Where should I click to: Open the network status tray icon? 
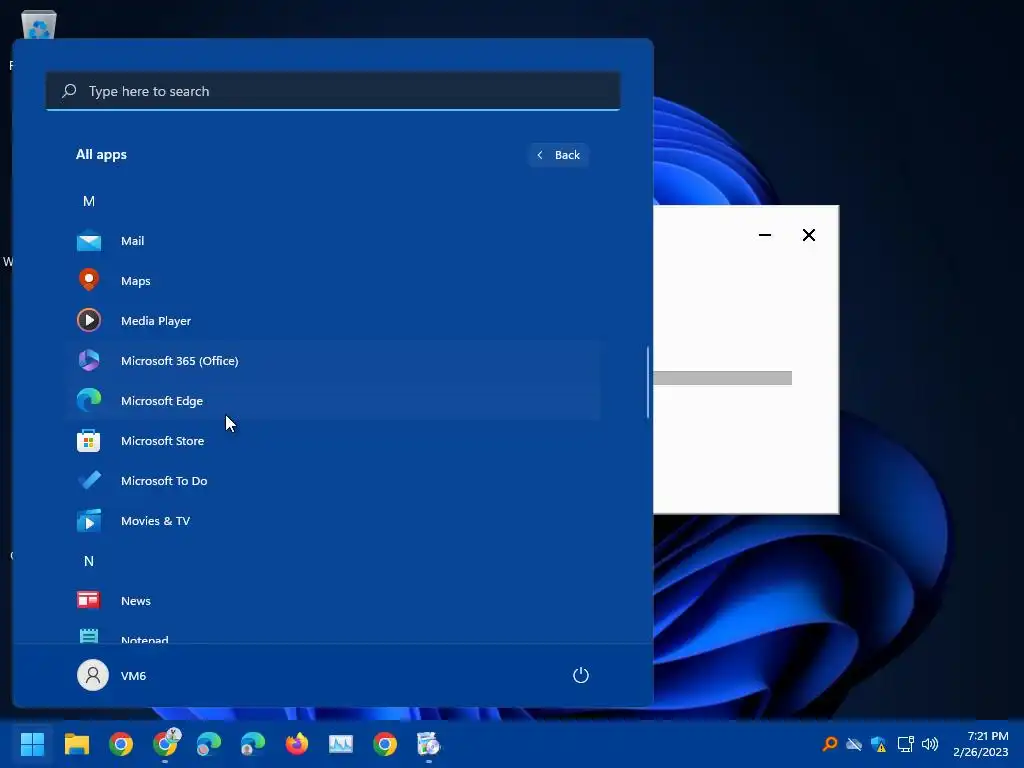(905, 744)
